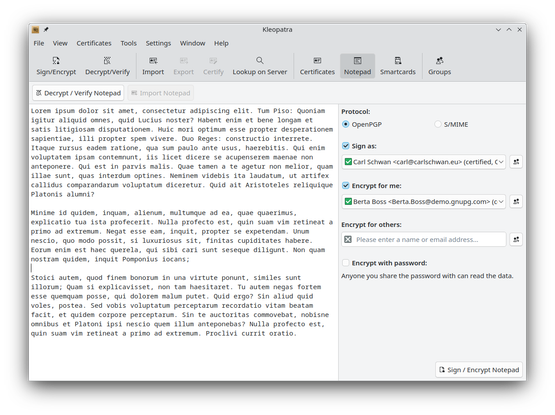Image resolution: width=555 pixels, height=415 pixels.
Task: Open the Groups toolbar item
Action: [x=439, y=66]
